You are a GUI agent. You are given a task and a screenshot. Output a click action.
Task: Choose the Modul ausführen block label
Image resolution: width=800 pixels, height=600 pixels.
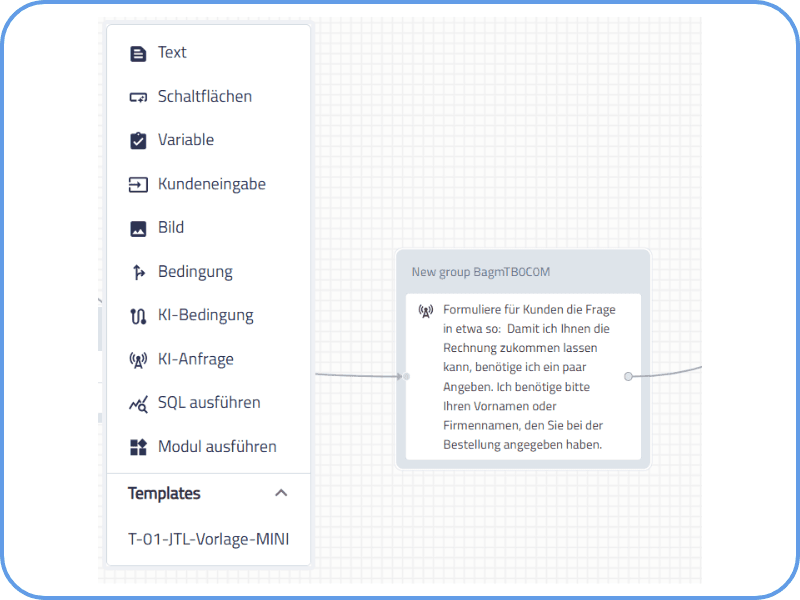coord(217,447)
